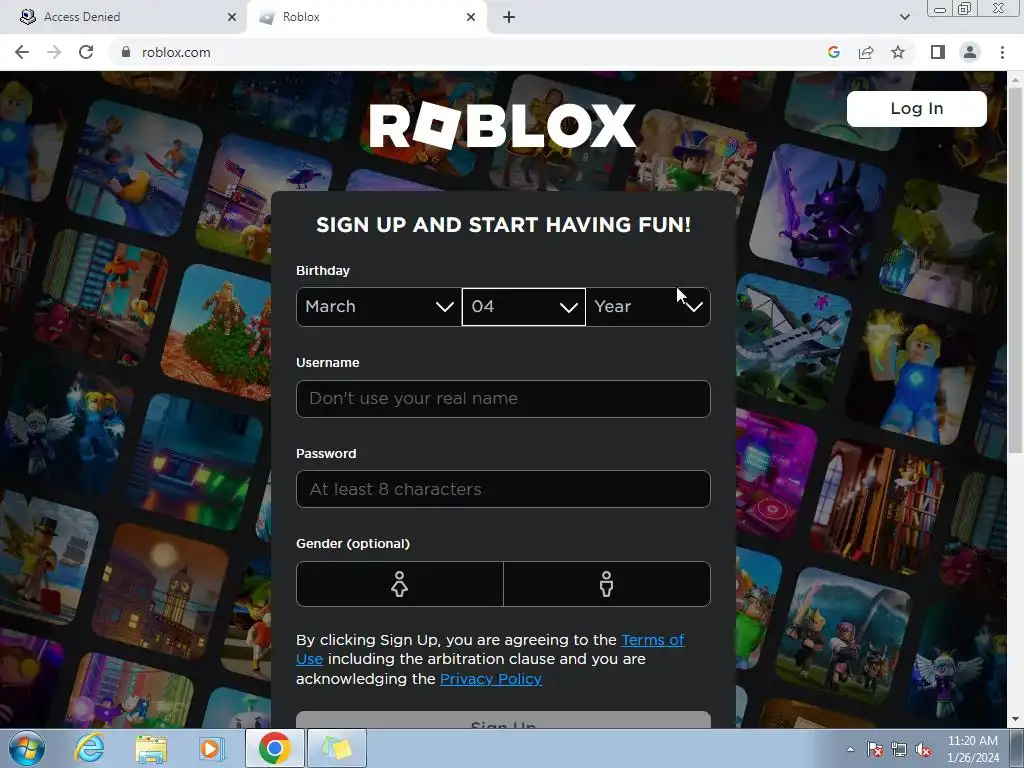The height and width of the screenshot is (768, 1024).
Task: Click the taskbar clock showing 11:20 AM
Action: (x=972, y=749)
